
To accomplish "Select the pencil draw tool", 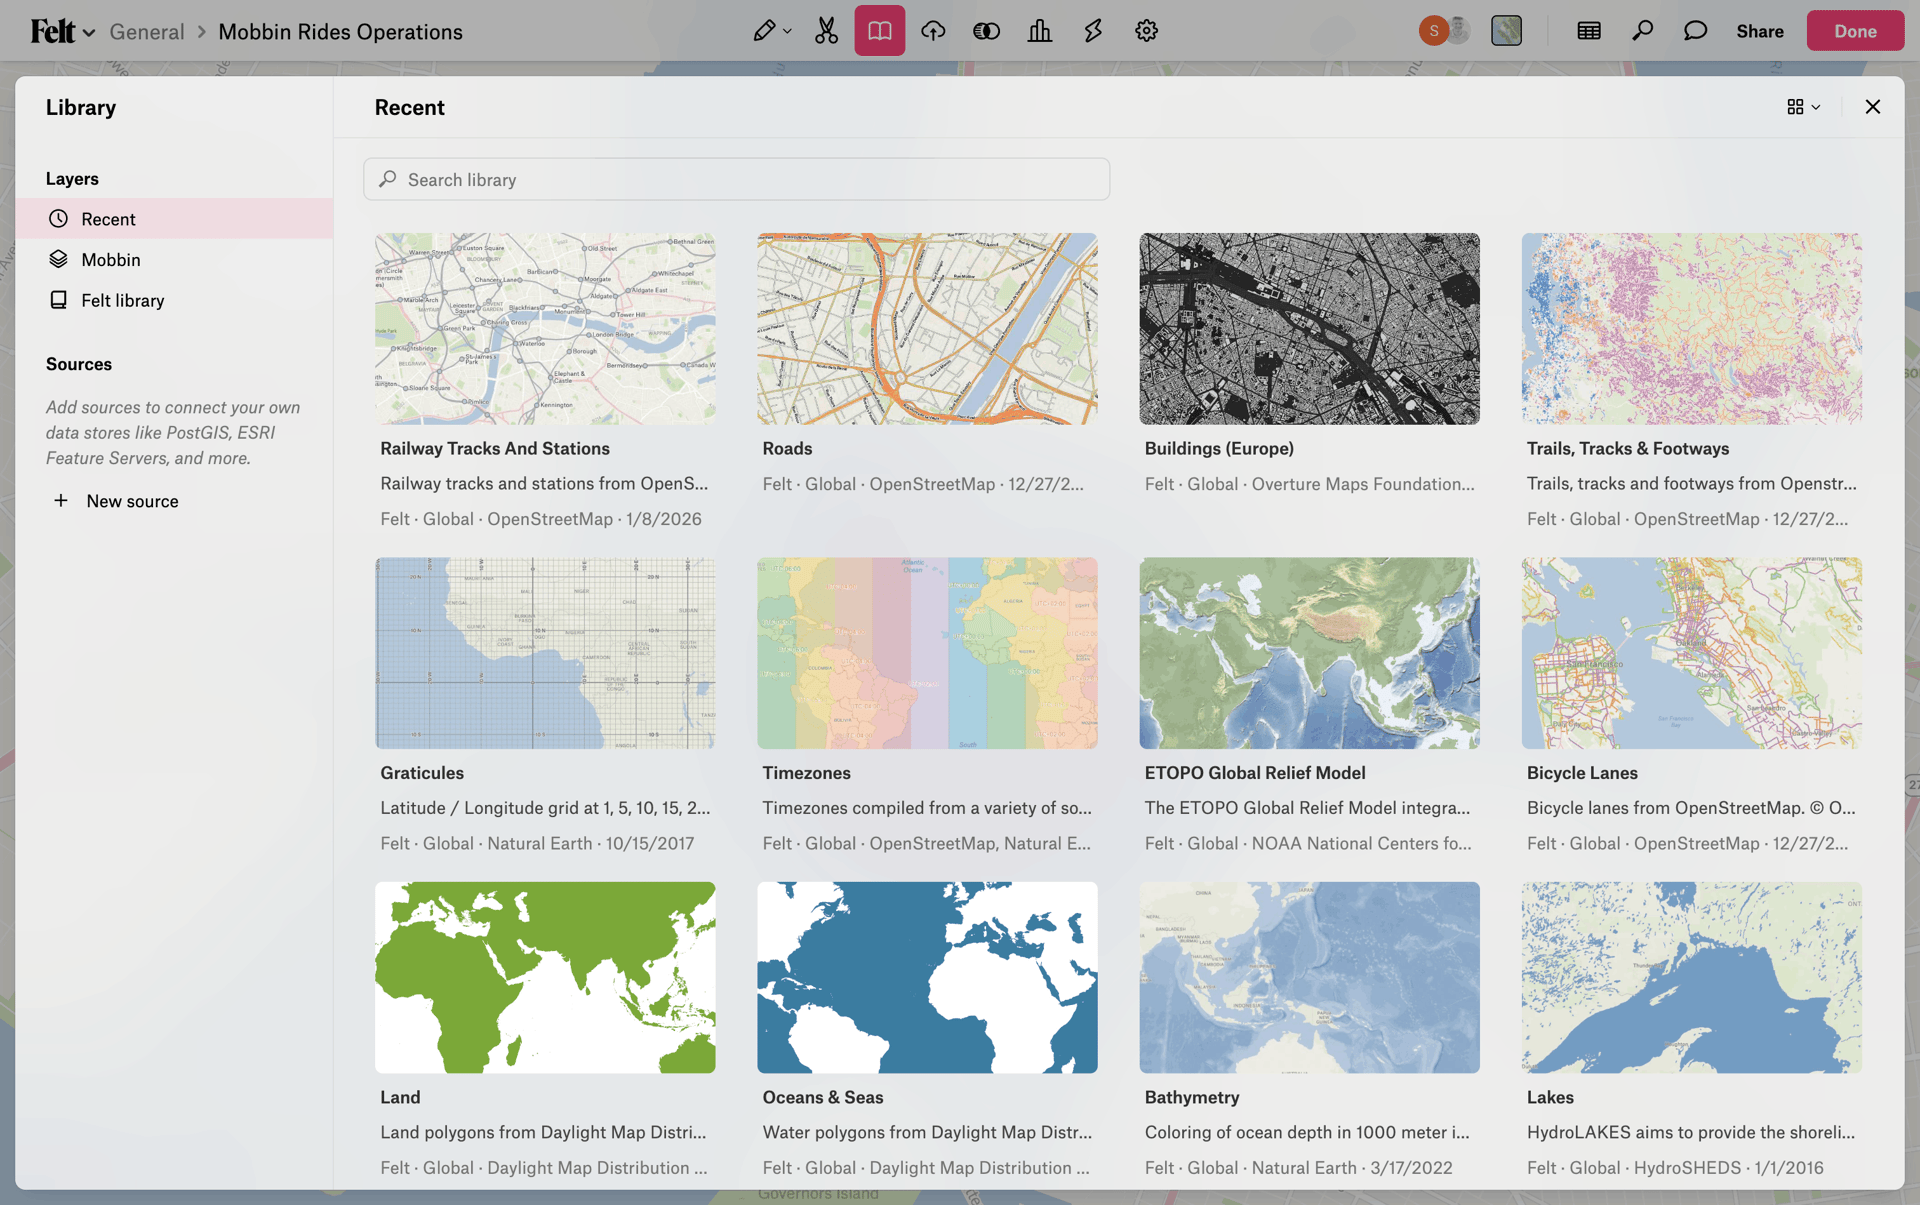I will point(764,31).
